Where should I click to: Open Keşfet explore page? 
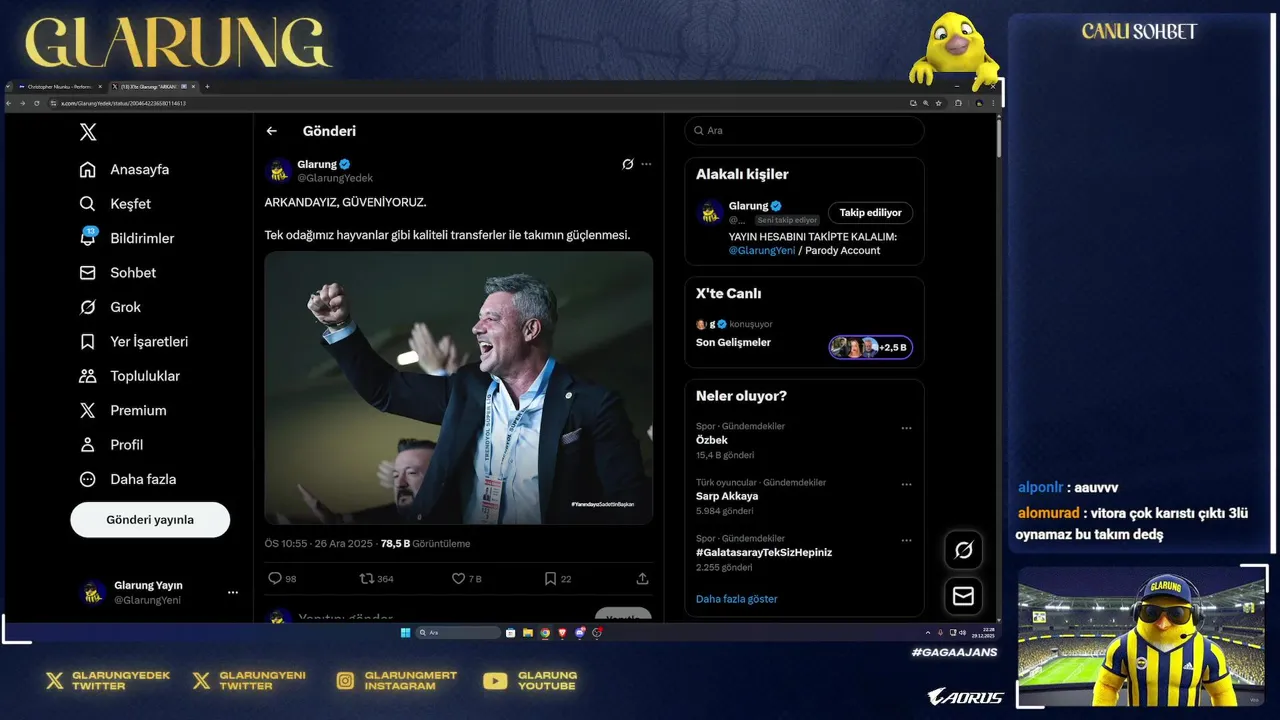pyautogui.click(x=115, y=204)
